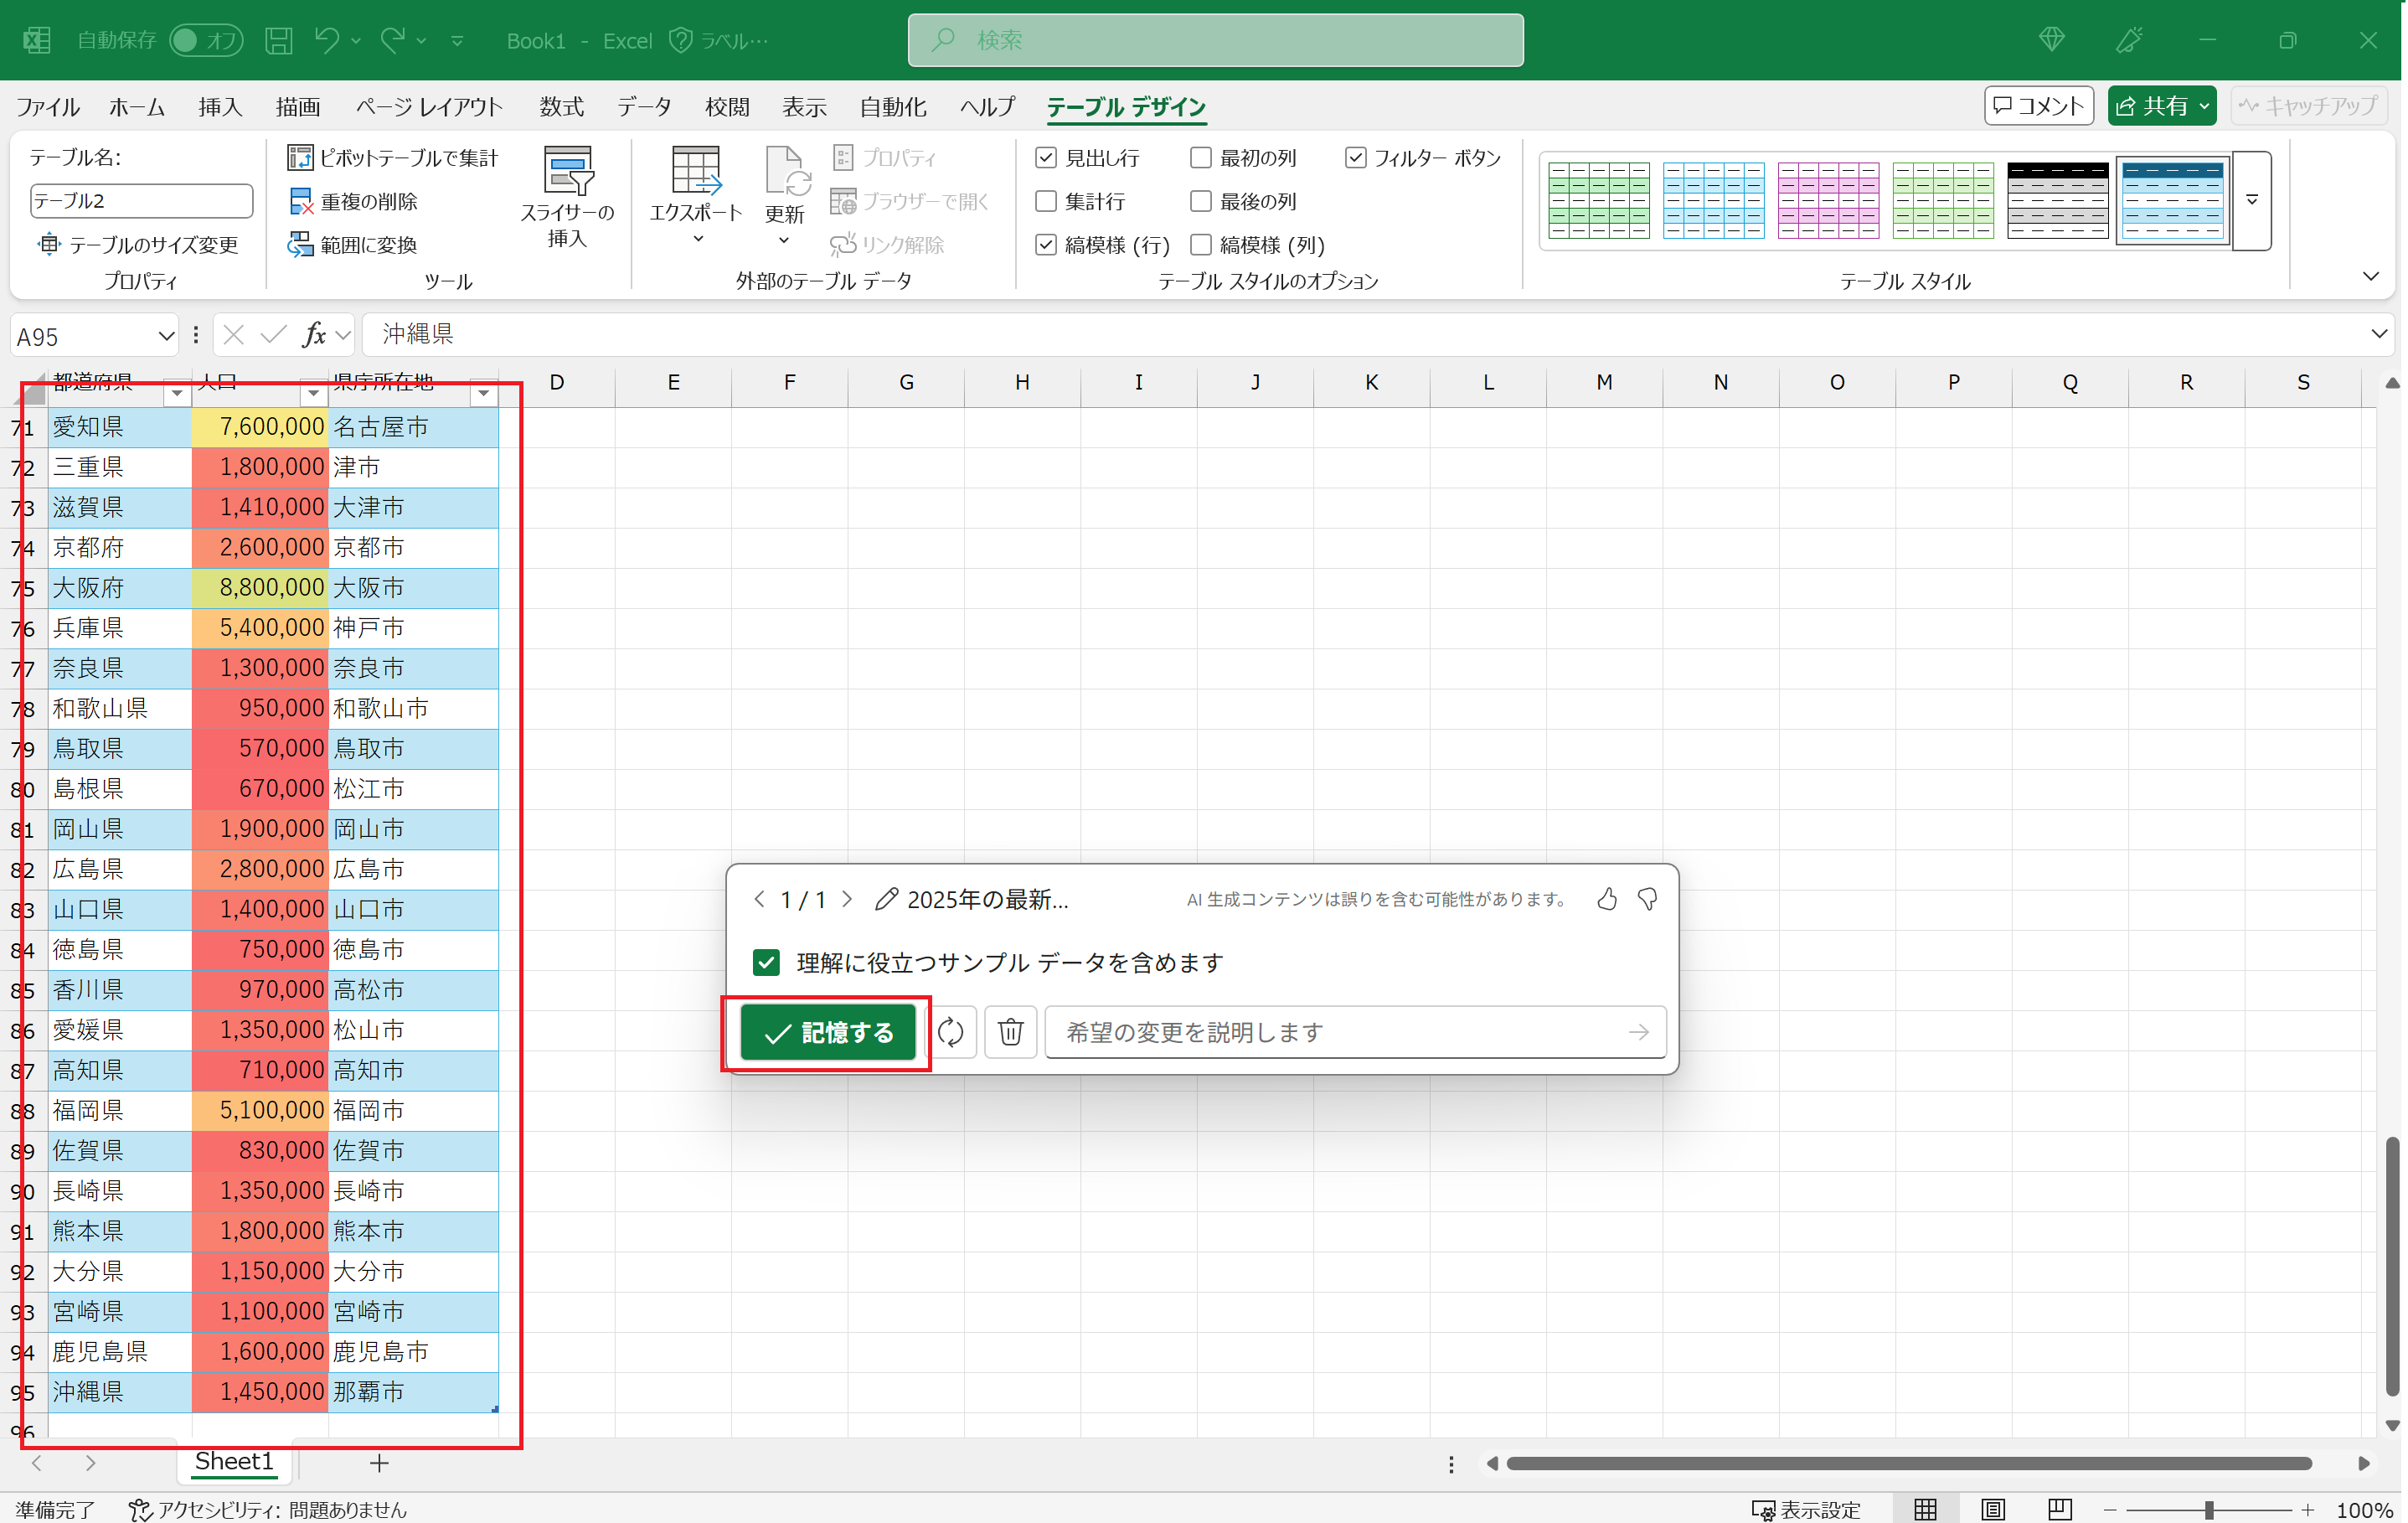Open the 人口 column filter dropdown
The image size is (2408, 1523).
pyautogui.click(x=313, y=393)
